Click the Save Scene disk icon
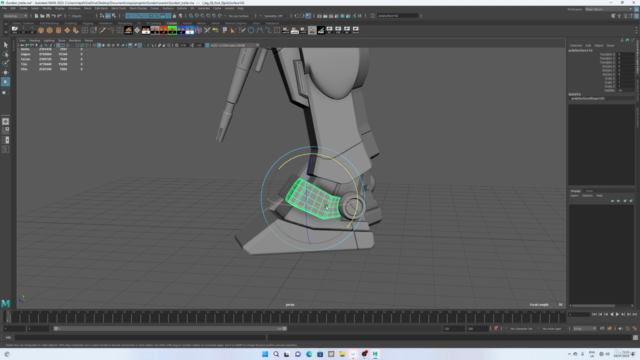This screenshot has width=640, height=360. (x=48, y=16)
